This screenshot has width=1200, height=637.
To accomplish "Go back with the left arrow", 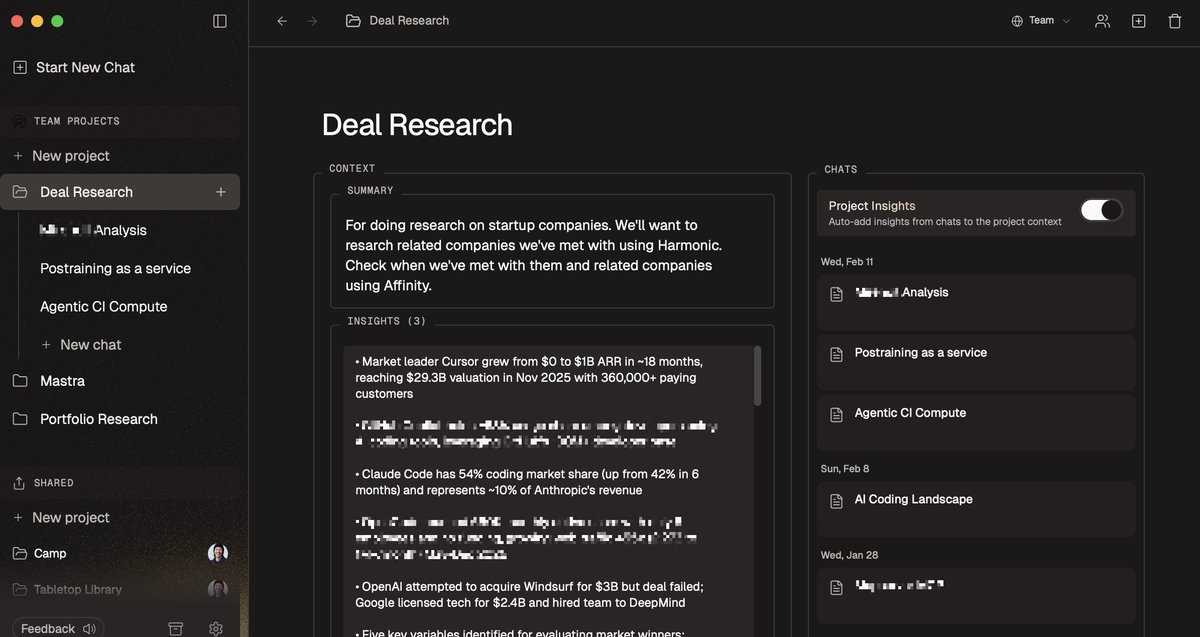I will click(282, 21).
